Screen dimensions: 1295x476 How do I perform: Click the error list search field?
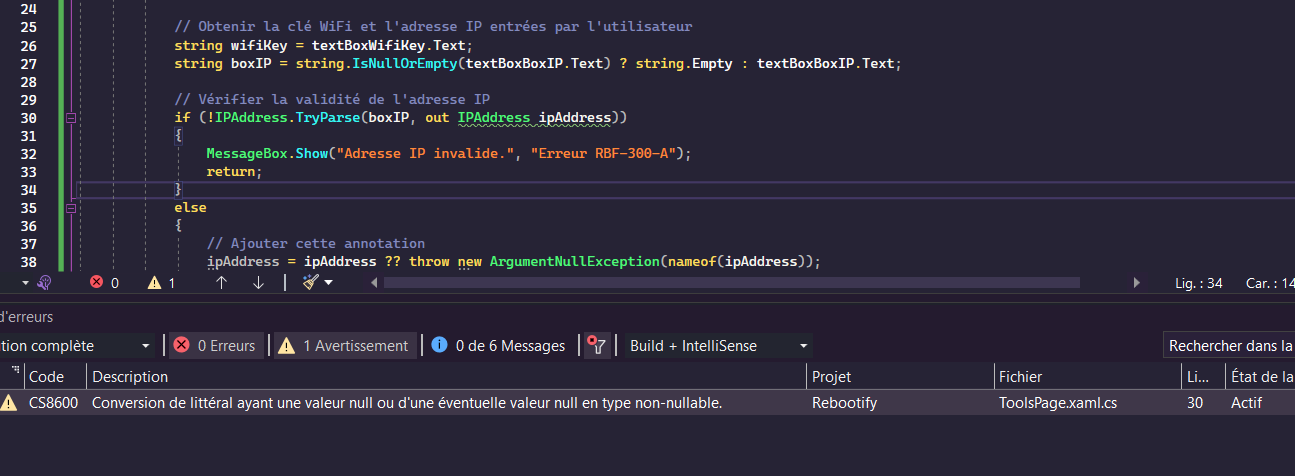[x=1229, y=345]
